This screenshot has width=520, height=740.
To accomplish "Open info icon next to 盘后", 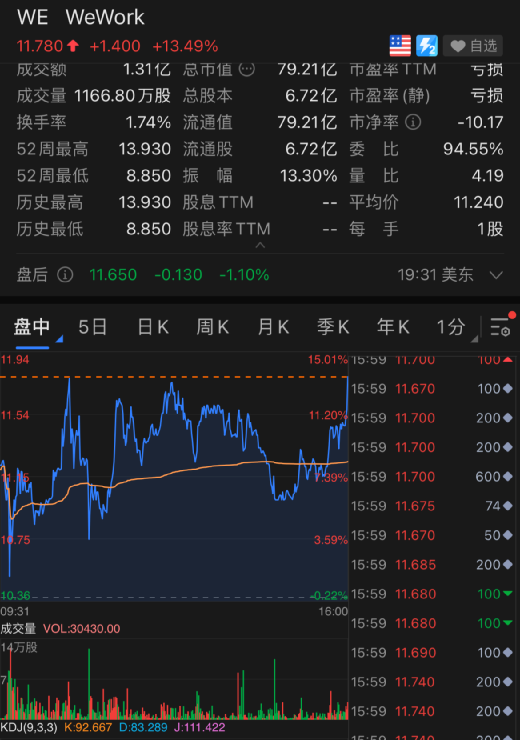I will pyautogui.click(x=65, y=274).
